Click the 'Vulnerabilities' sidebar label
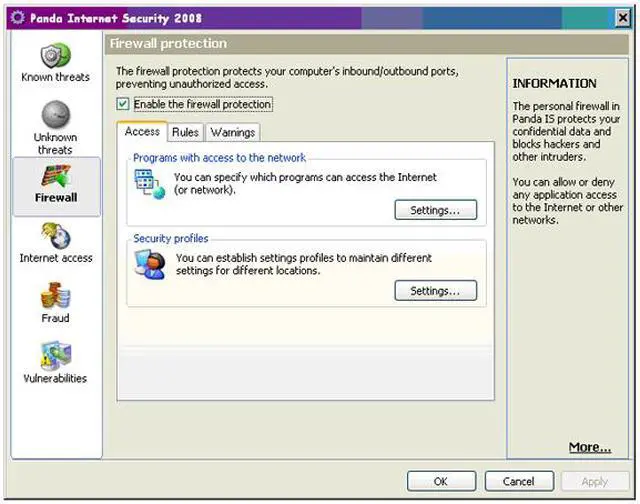This screenshot has width=640, height=504. 55,378
